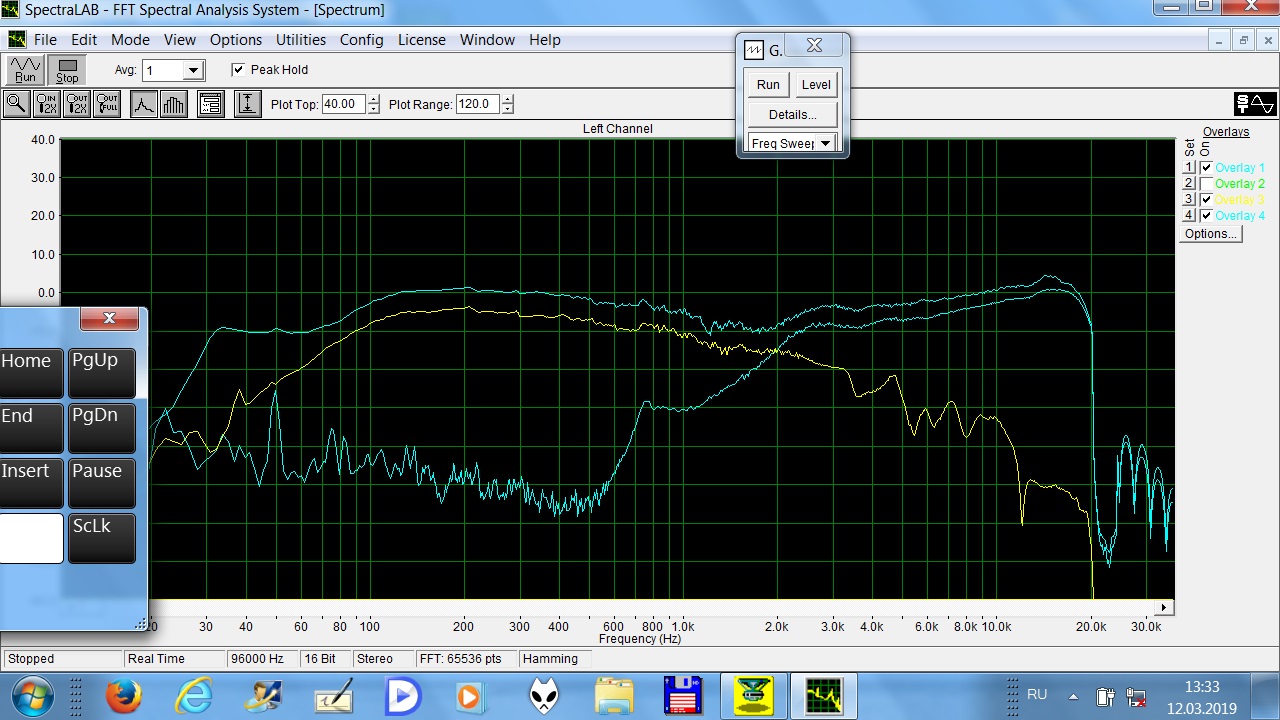Open the Mode menu
Screen dimensions: 1280x720
pyautogui.click(x=130, y=40)
